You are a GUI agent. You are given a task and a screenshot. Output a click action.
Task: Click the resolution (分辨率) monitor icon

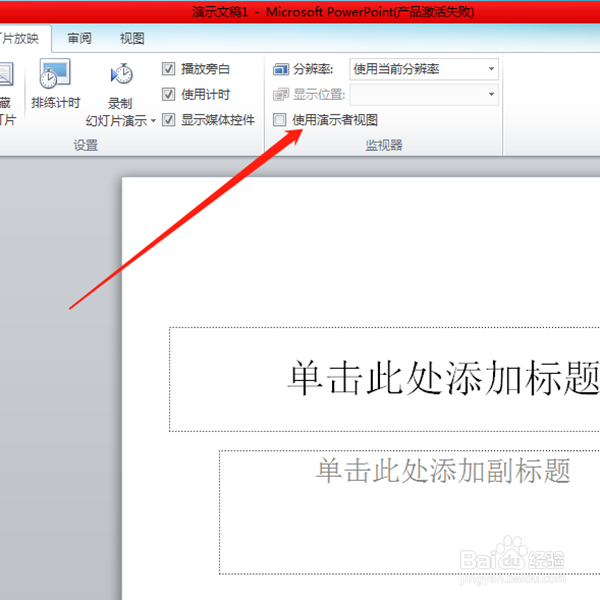click(x=281, y=70)
